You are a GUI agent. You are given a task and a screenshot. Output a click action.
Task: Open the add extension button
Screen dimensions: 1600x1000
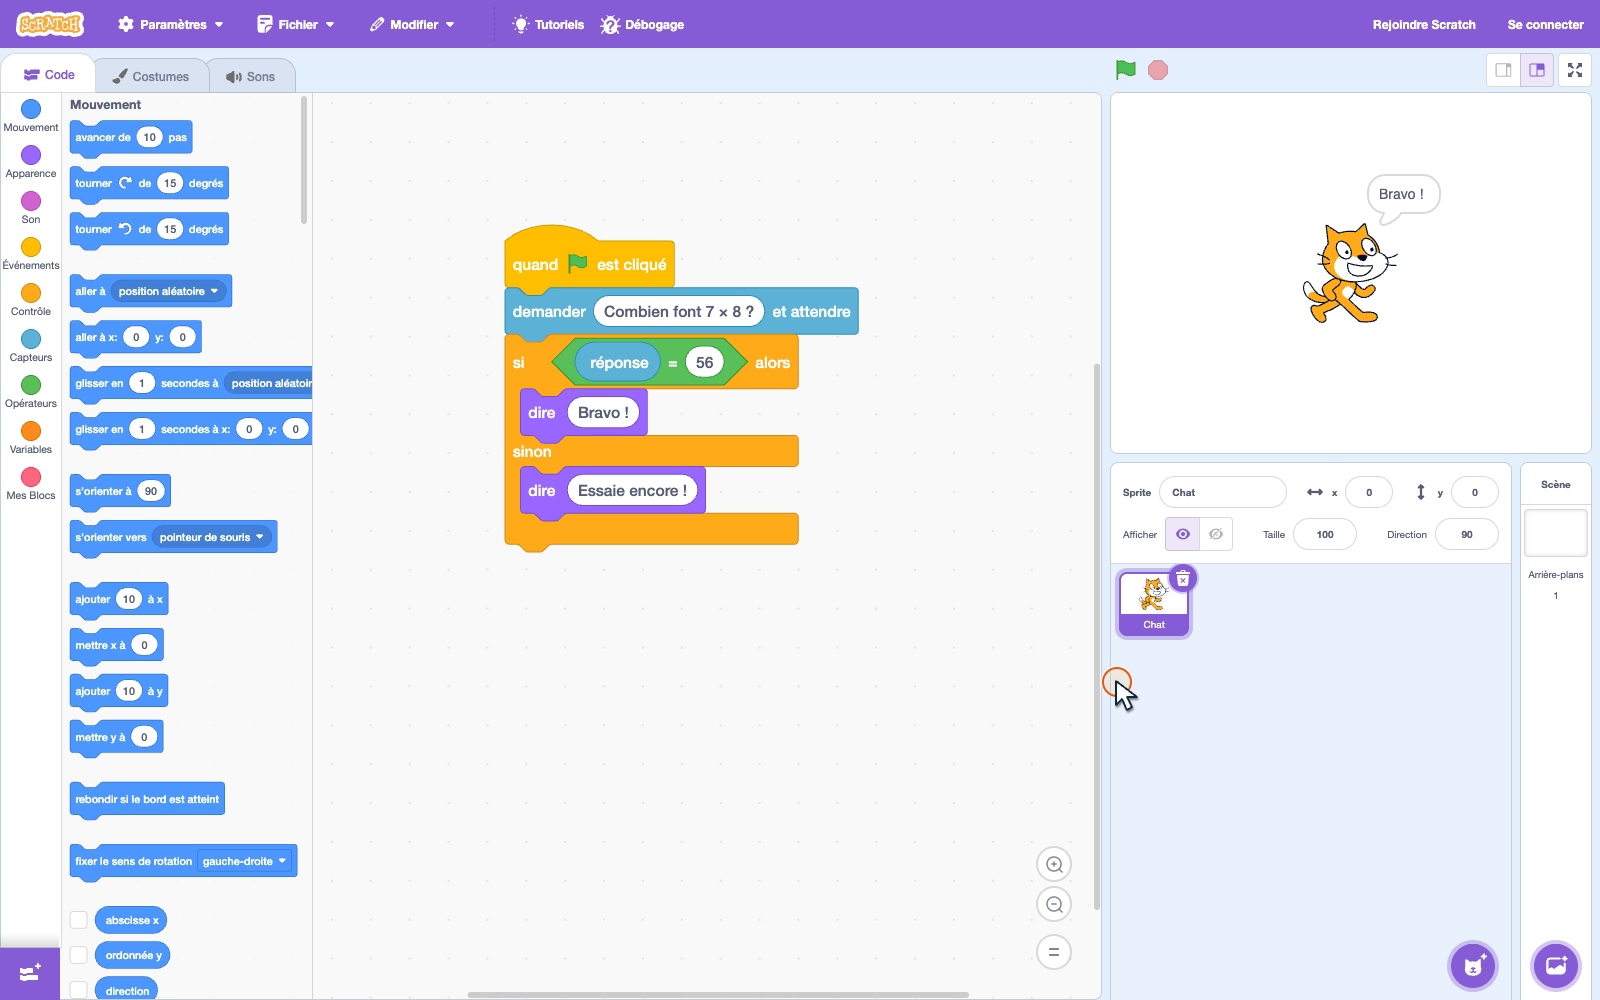pyautogui.click(x=30, y=973)
